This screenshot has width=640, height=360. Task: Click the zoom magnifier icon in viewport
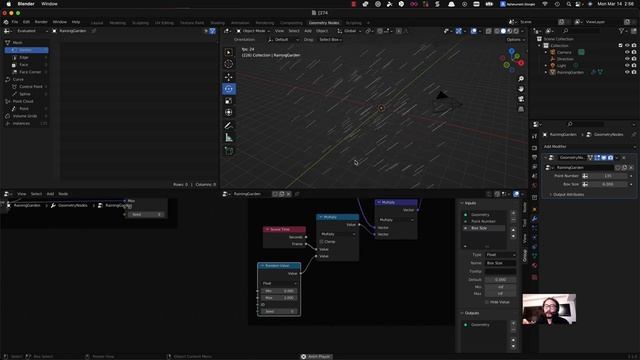pyautogui.click(x=521, y=79)
